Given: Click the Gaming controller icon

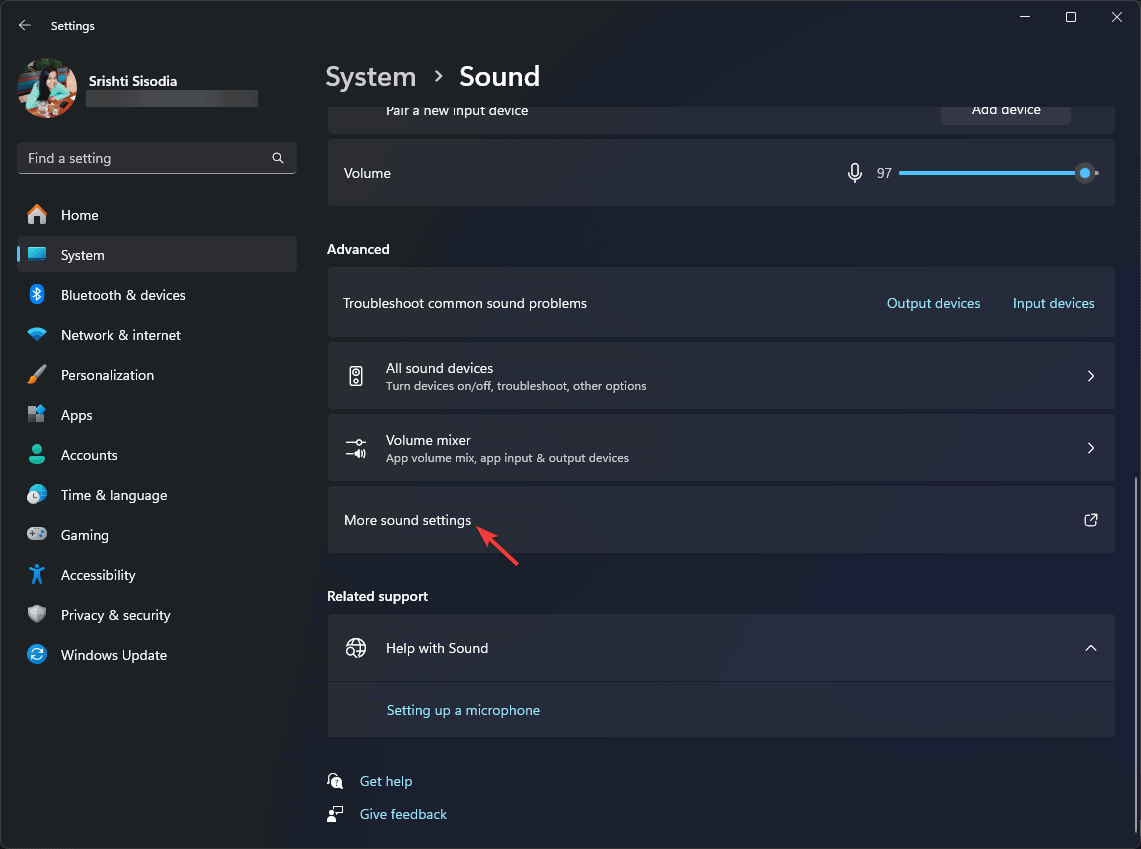Looking at the screenshot, I should 37,535.
